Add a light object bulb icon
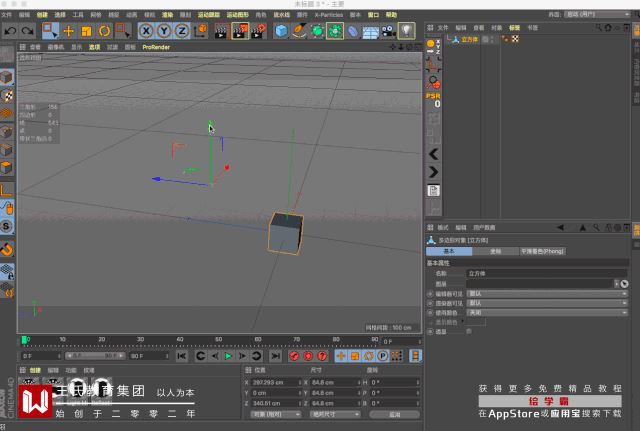 (406, 31)
